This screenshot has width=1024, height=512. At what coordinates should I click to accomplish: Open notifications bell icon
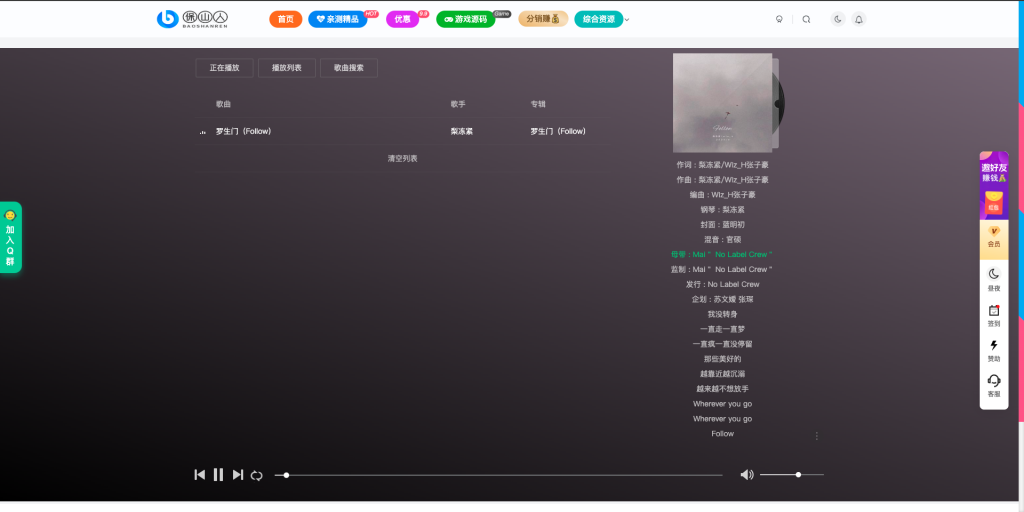pyautogui.click(x=859, y=20)
